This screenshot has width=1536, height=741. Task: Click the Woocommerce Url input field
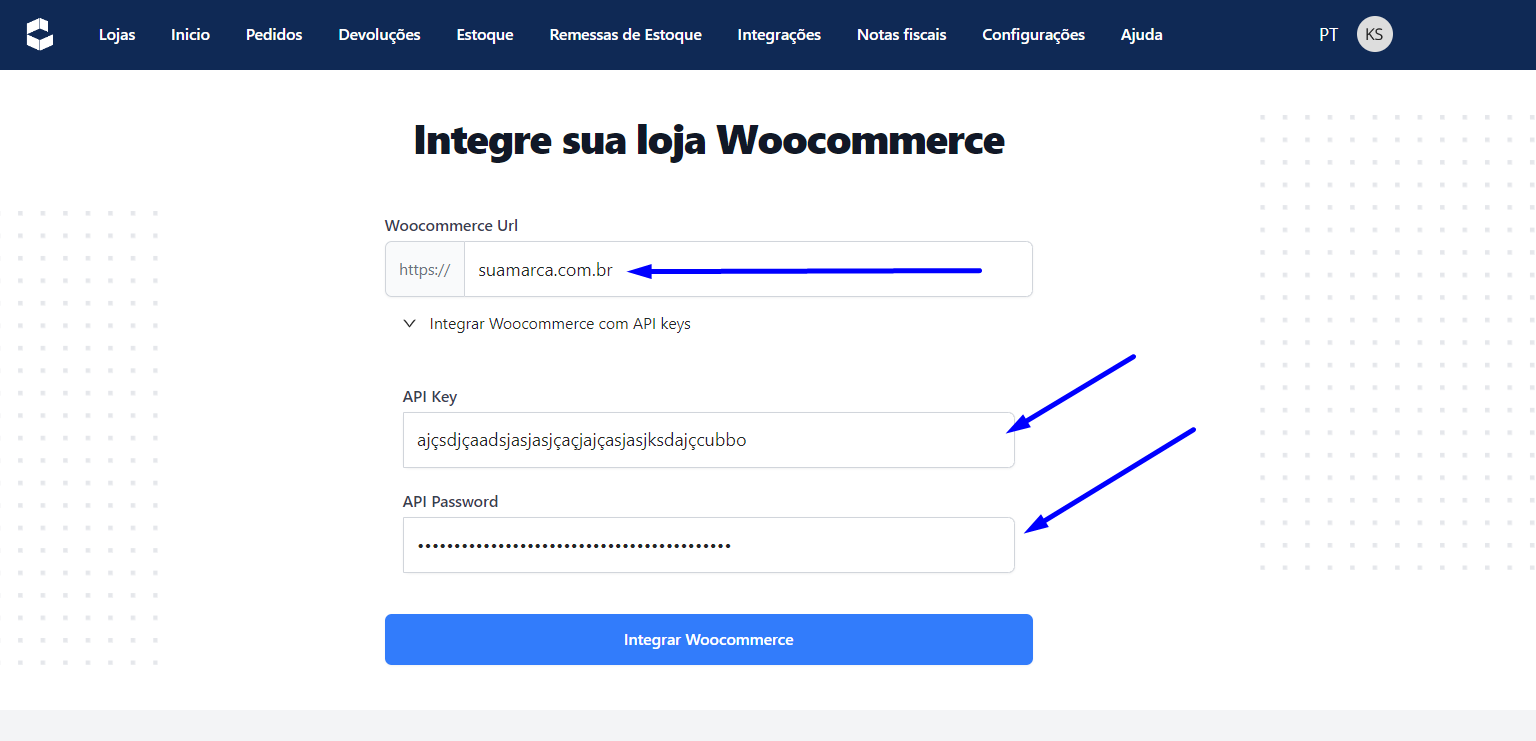click(748, 269)
